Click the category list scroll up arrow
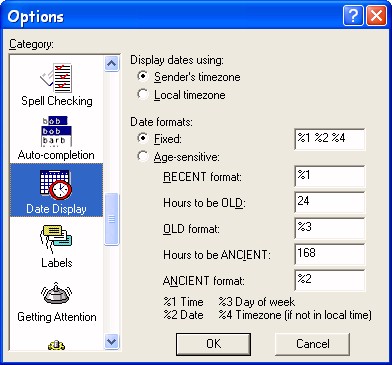 [x=111, y=63]
